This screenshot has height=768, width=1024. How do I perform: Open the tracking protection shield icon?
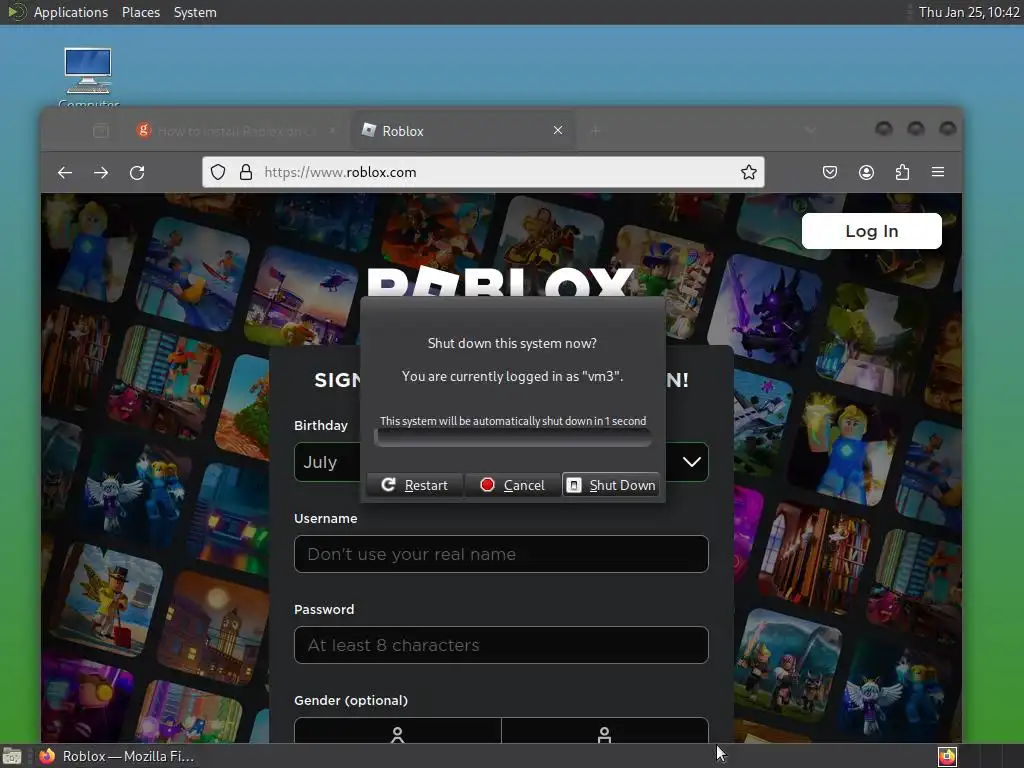[x=218, y=172]
